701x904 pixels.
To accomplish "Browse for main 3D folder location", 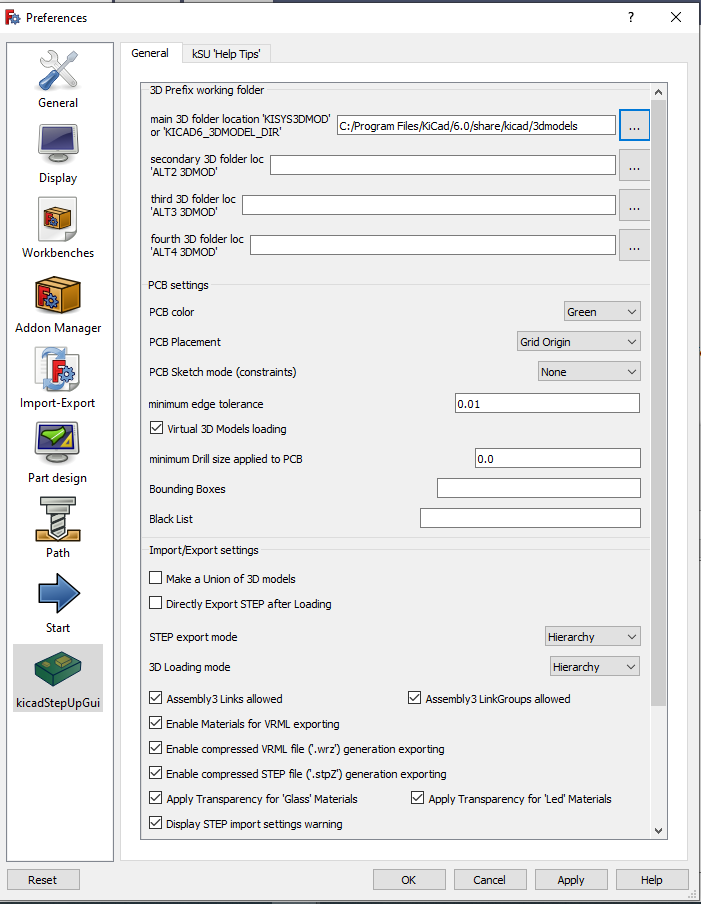I will pos(634,125).
